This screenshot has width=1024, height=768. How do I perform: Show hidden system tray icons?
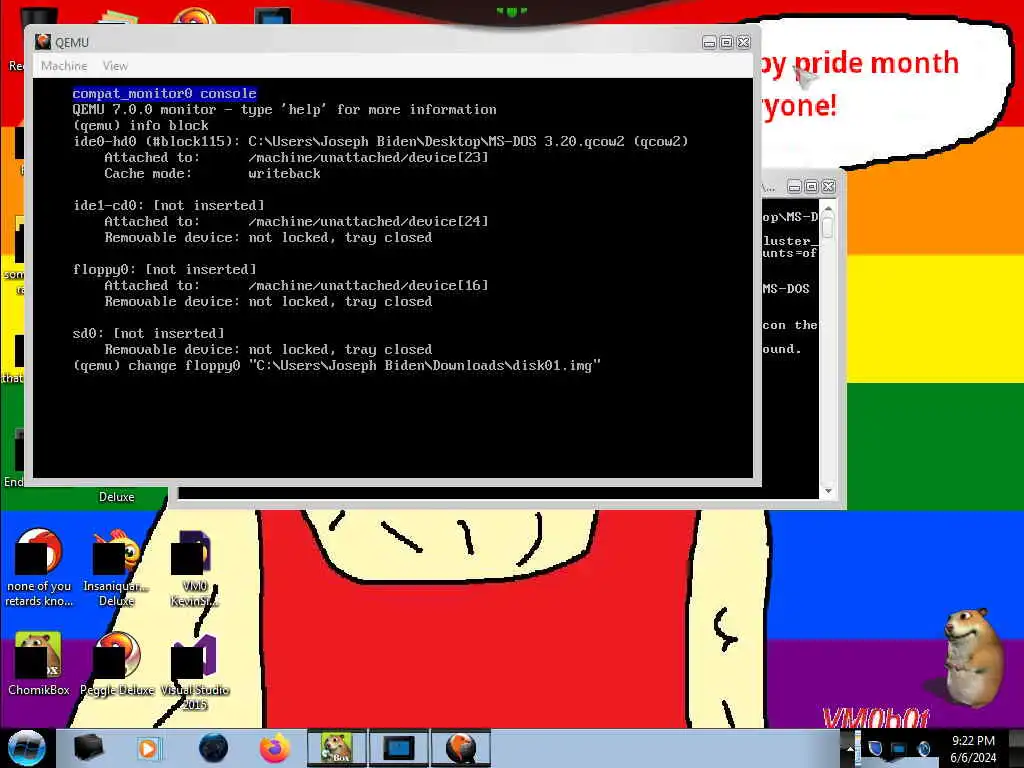(x=850, y=748)
